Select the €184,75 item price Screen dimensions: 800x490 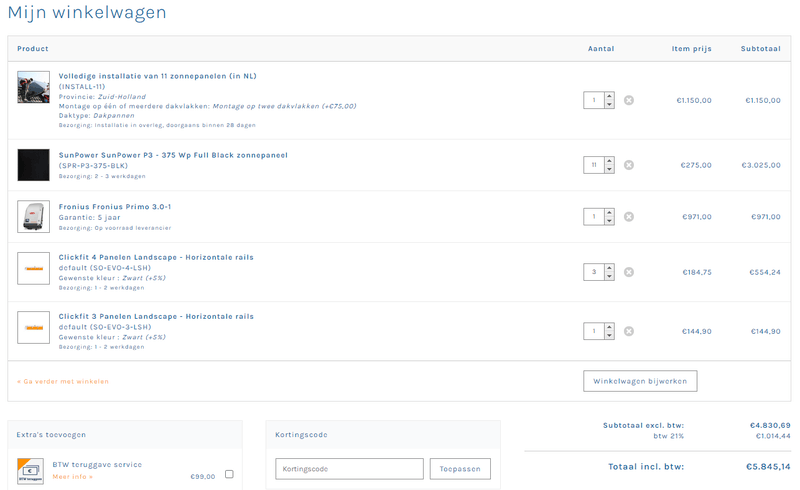point(697,272)
